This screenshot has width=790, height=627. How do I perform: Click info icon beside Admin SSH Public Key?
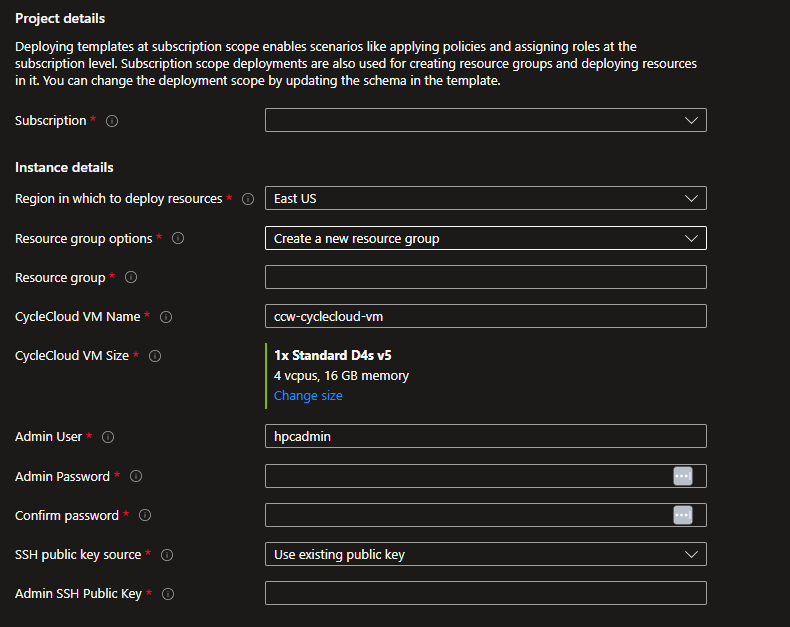[168, 594]
